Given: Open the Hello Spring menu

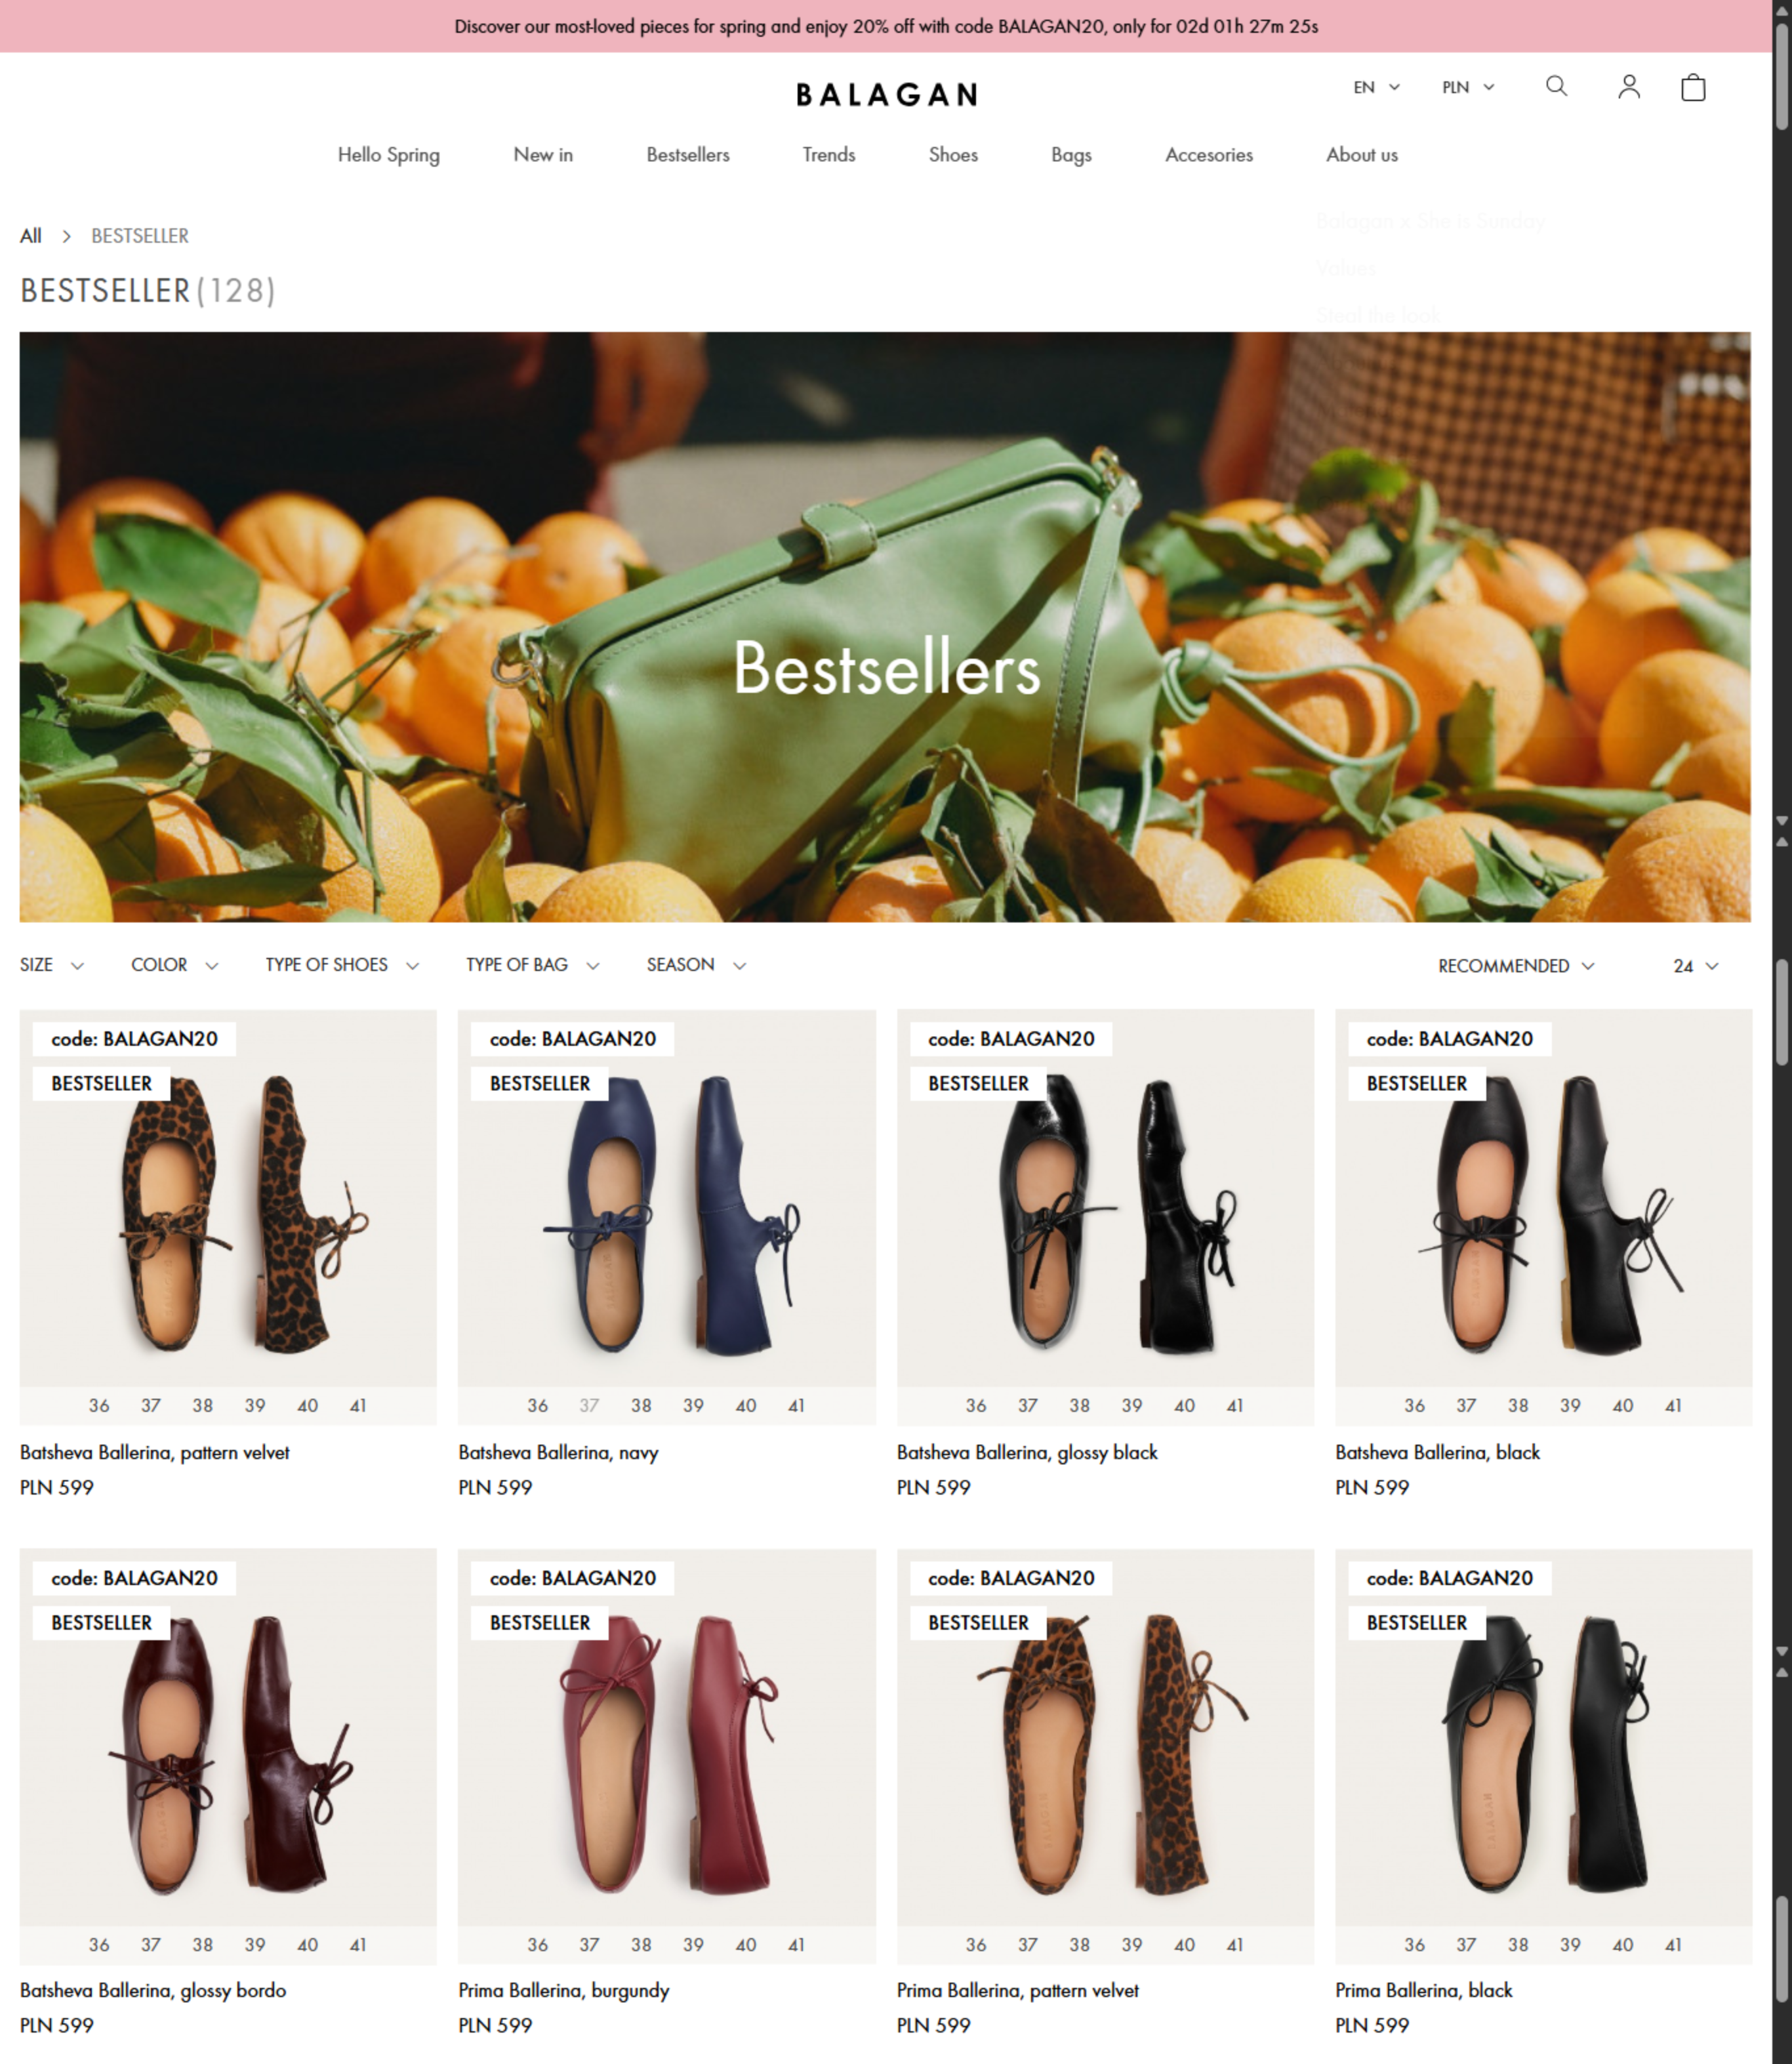Looking at the screenshot, I should pyautogui.click(x=389, y=155).
